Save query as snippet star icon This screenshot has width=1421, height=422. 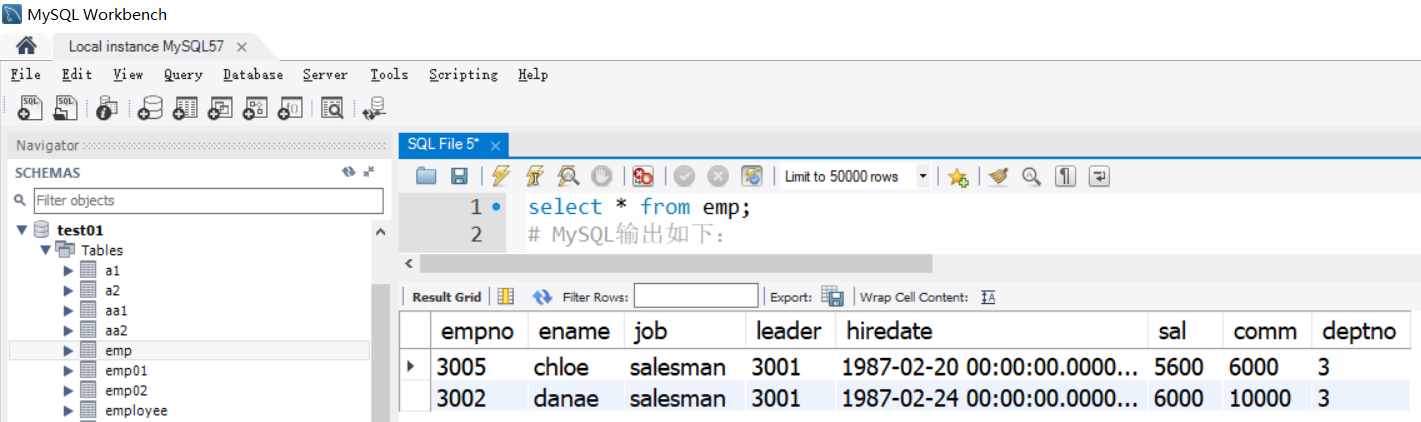[958, 177]
